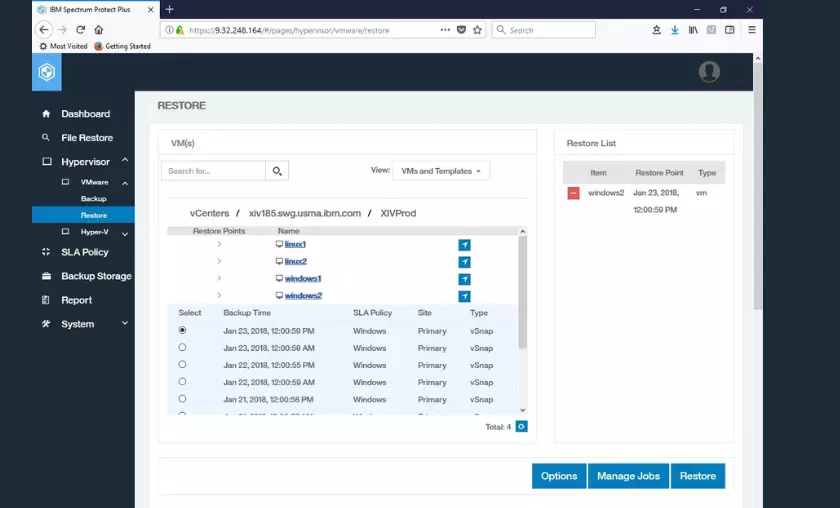Bookmark this page with the star icon
This screenshot has width=840, height=508.
point(477,30)
